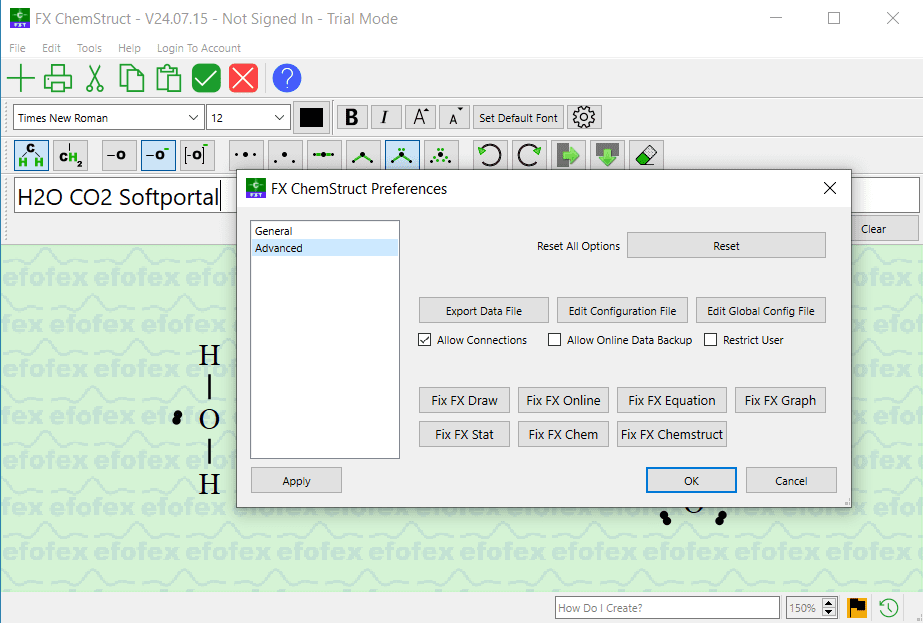Click the Print icon in toolbar

[x=58, y=78]
